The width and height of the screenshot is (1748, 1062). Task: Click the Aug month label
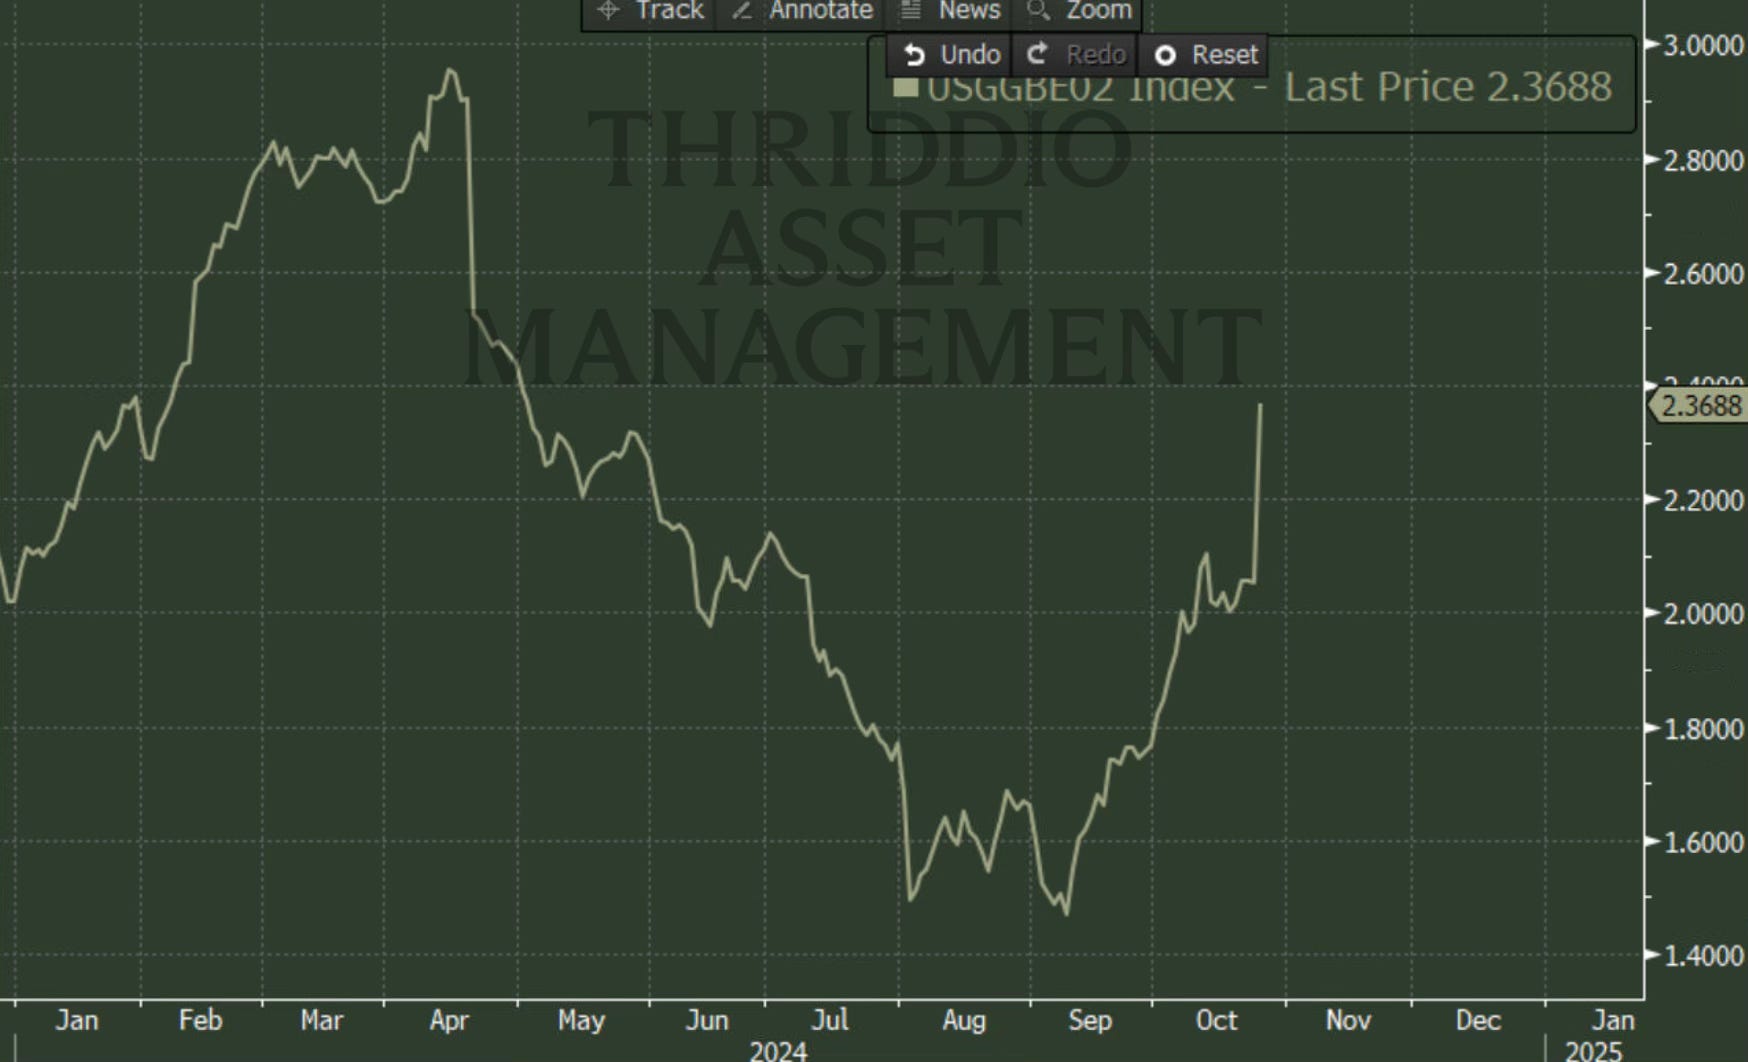[x=964, y=1021]
